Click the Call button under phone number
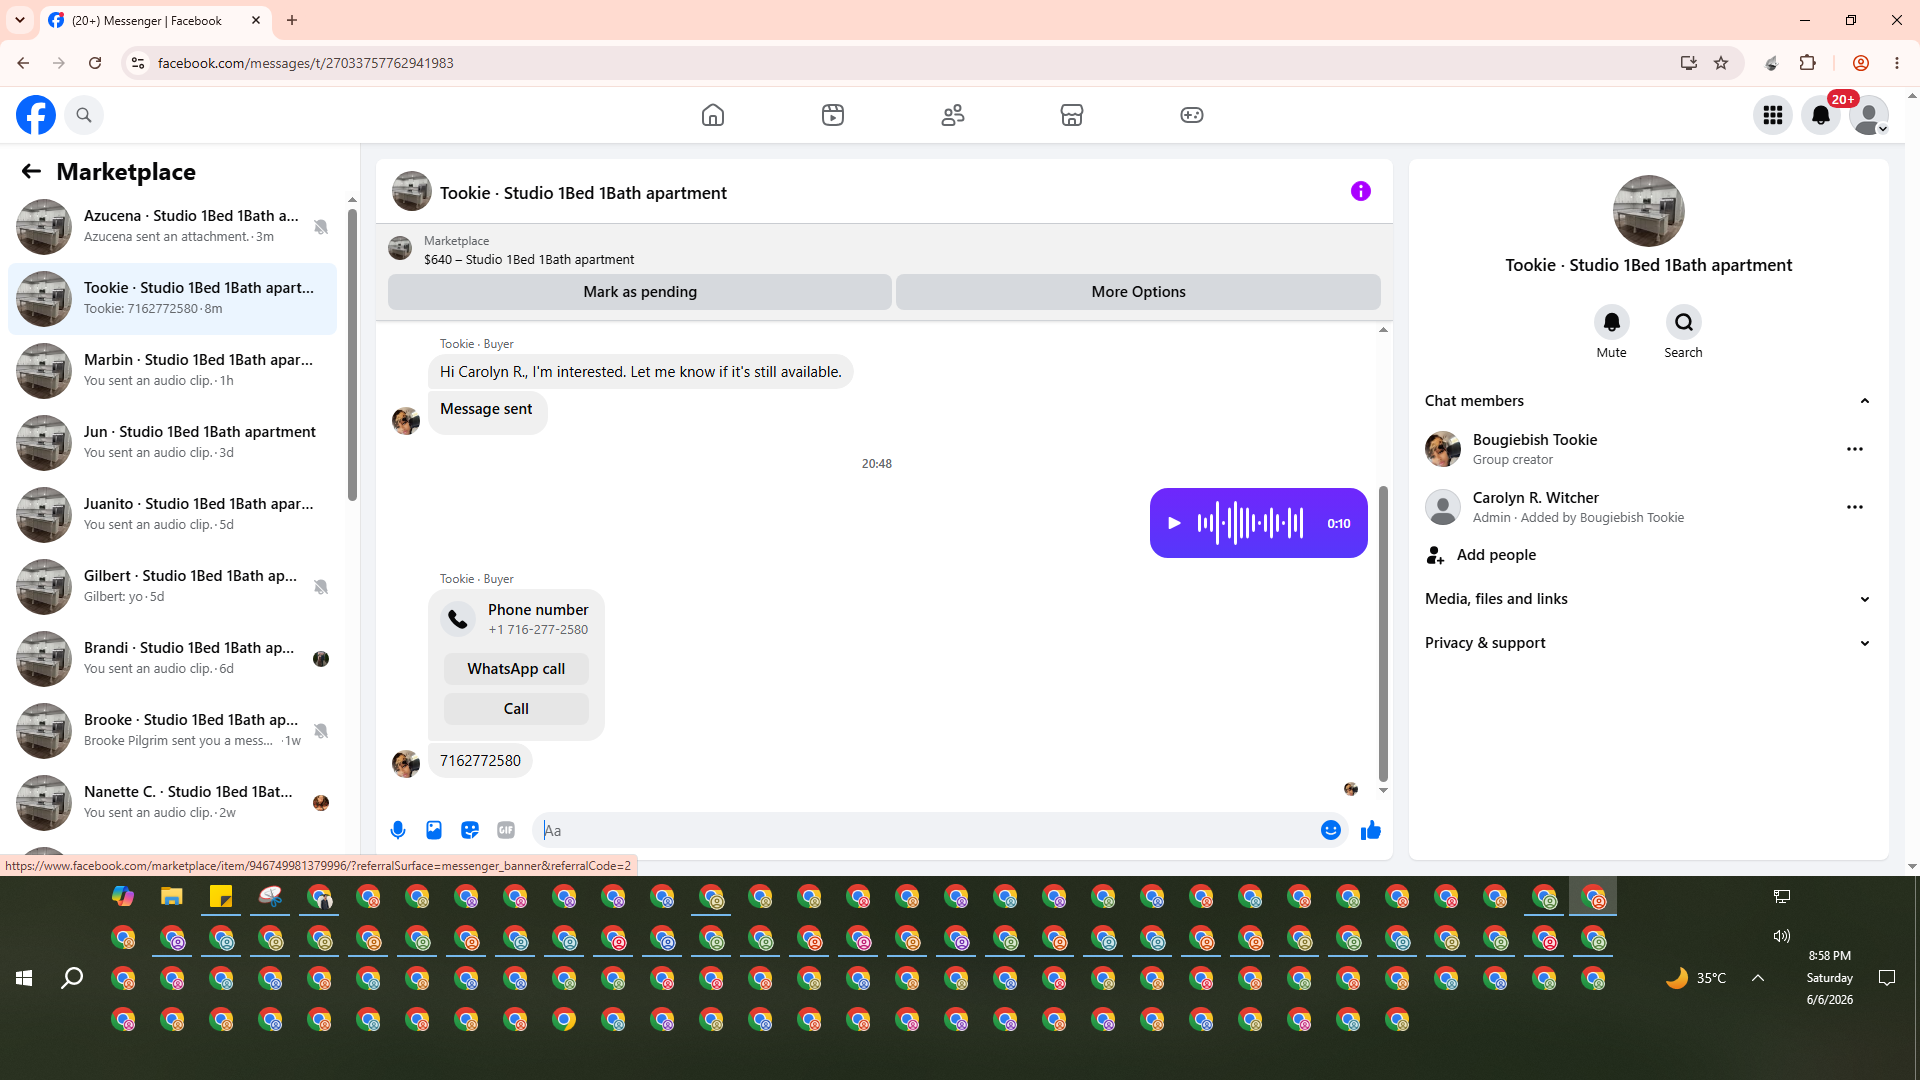1920x1080 pixels. point(516,709)
